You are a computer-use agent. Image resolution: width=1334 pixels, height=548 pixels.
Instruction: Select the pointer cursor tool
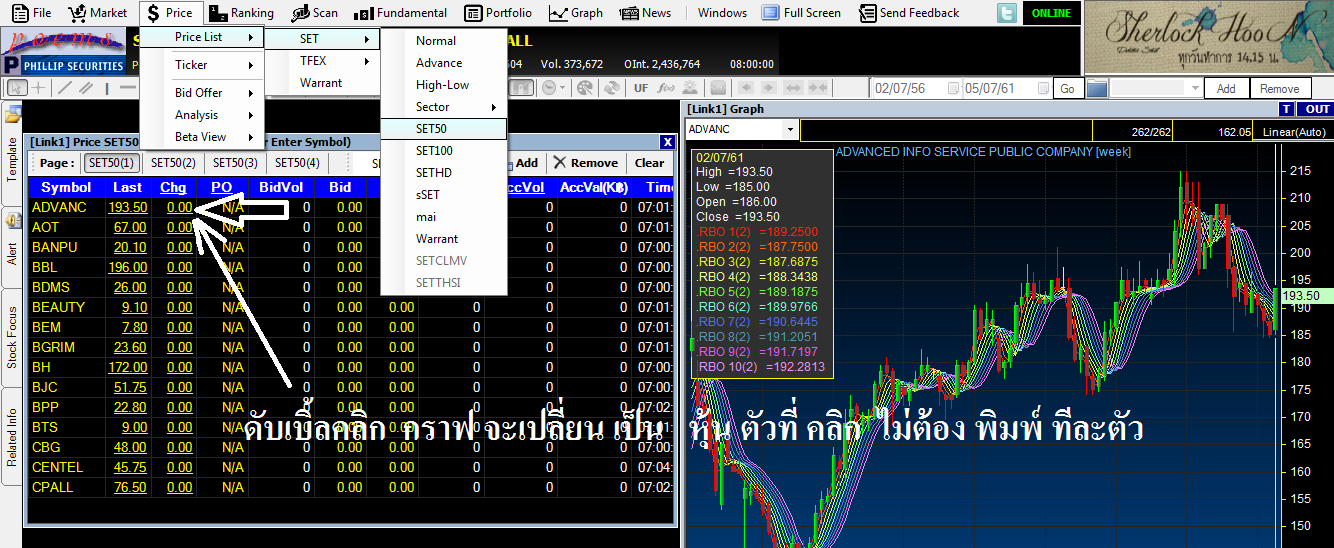click(17, 88)
